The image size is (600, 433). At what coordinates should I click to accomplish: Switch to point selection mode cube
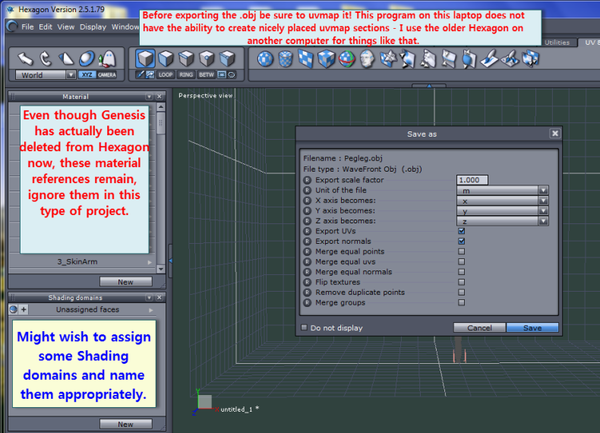pyautogui.click(x=207, y=59)
